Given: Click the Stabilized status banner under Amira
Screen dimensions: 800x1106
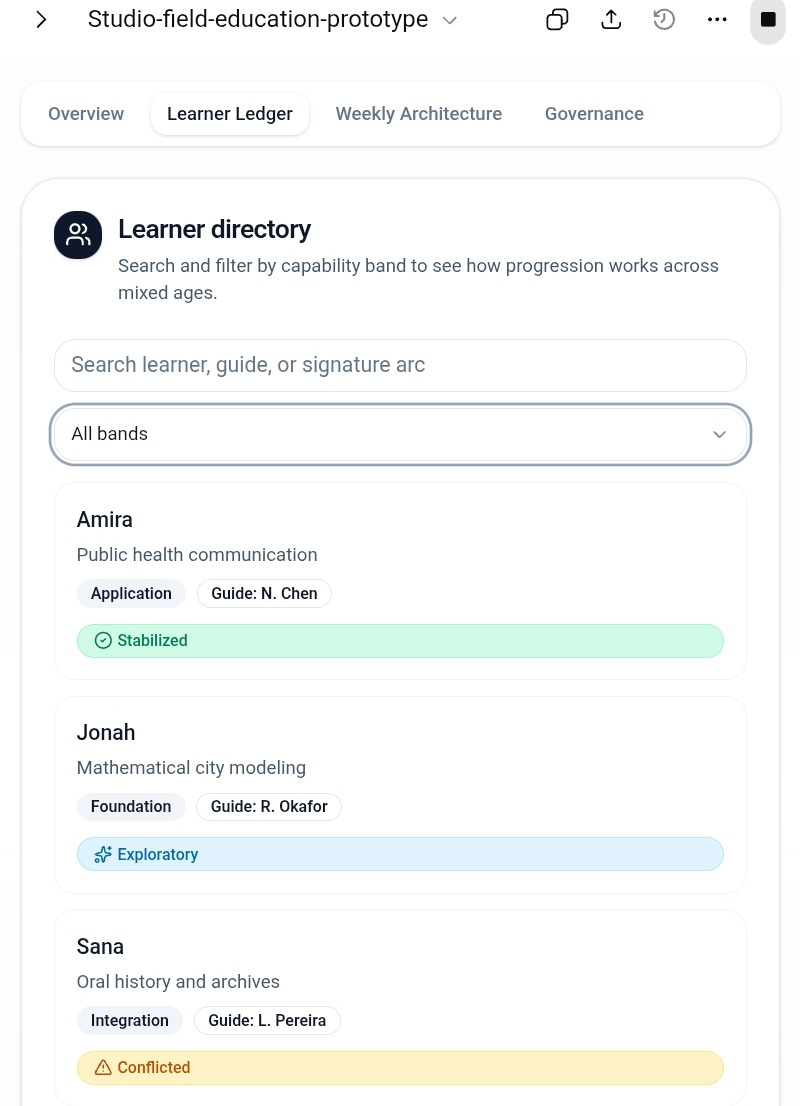Looking at the screenshot, I should pyautogui.click(x=400, y=640).
